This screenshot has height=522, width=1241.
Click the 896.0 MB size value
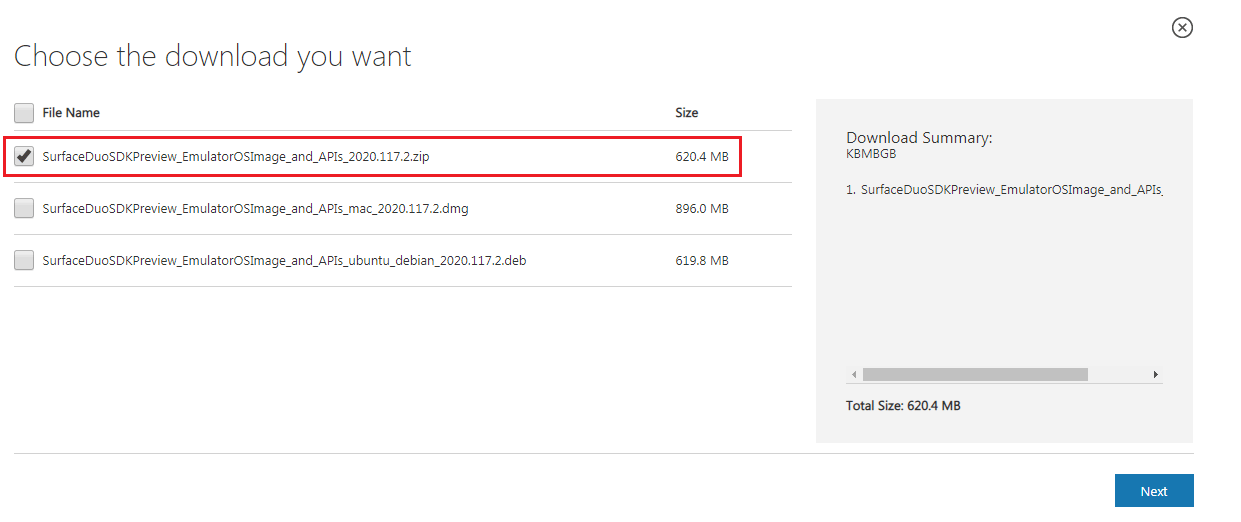click(702, 209)
